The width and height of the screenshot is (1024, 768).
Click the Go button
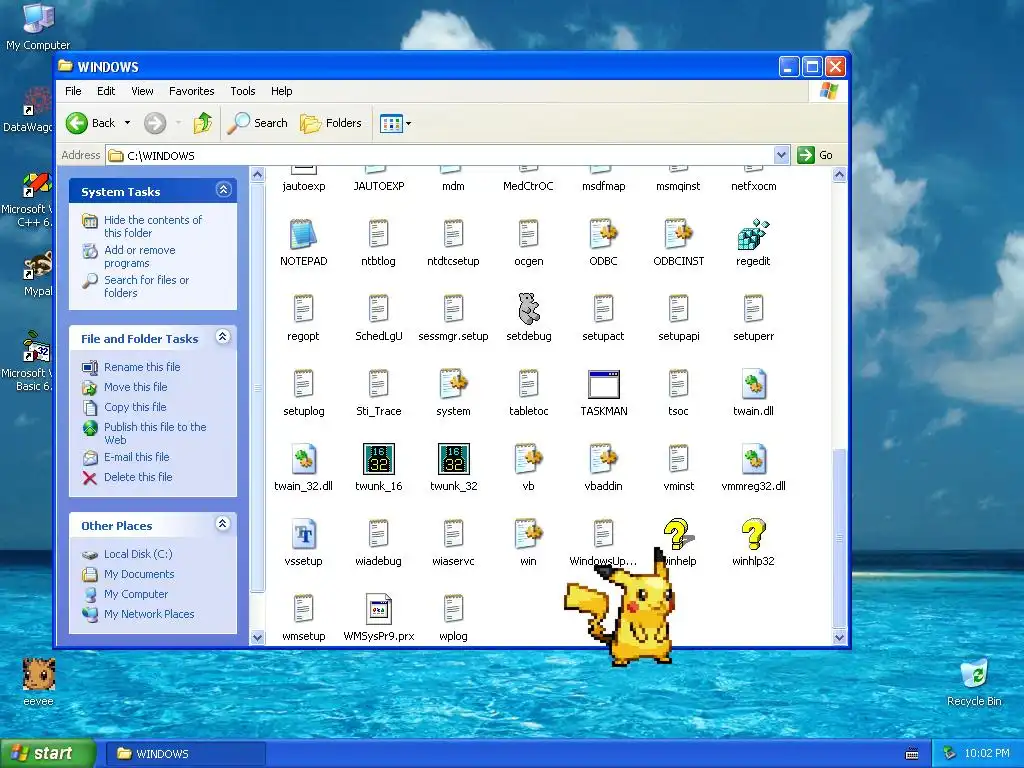coord(816,155)
